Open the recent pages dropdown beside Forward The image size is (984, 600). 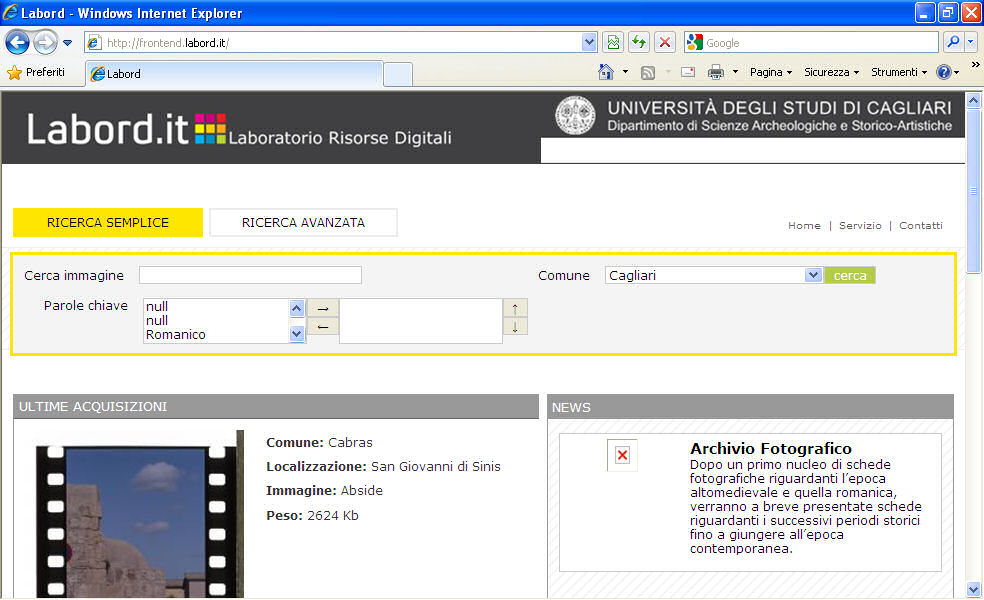67,43
